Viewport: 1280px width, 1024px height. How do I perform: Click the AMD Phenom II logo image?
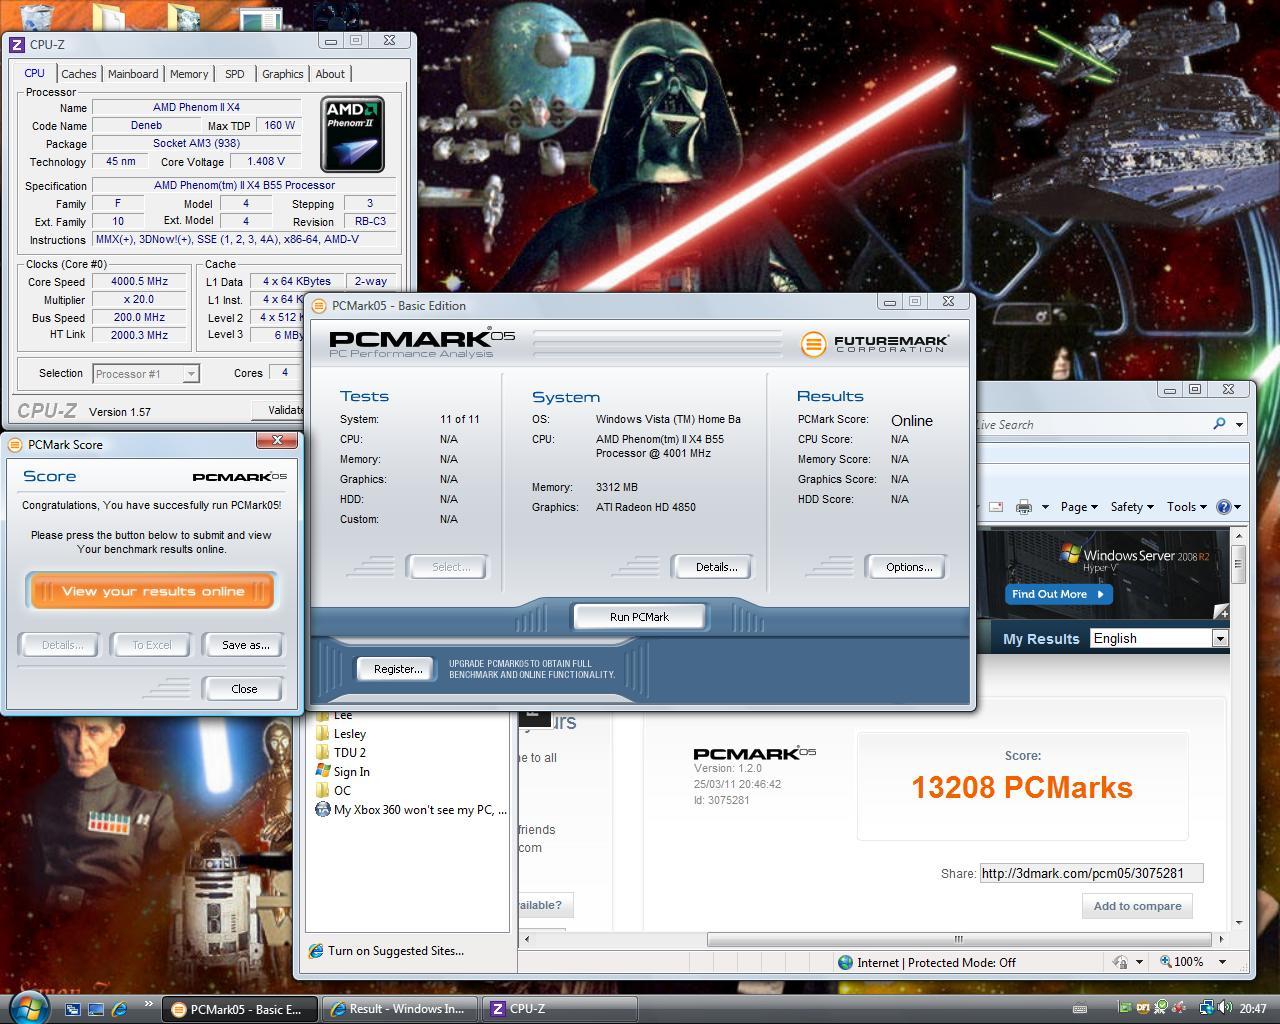352,134
